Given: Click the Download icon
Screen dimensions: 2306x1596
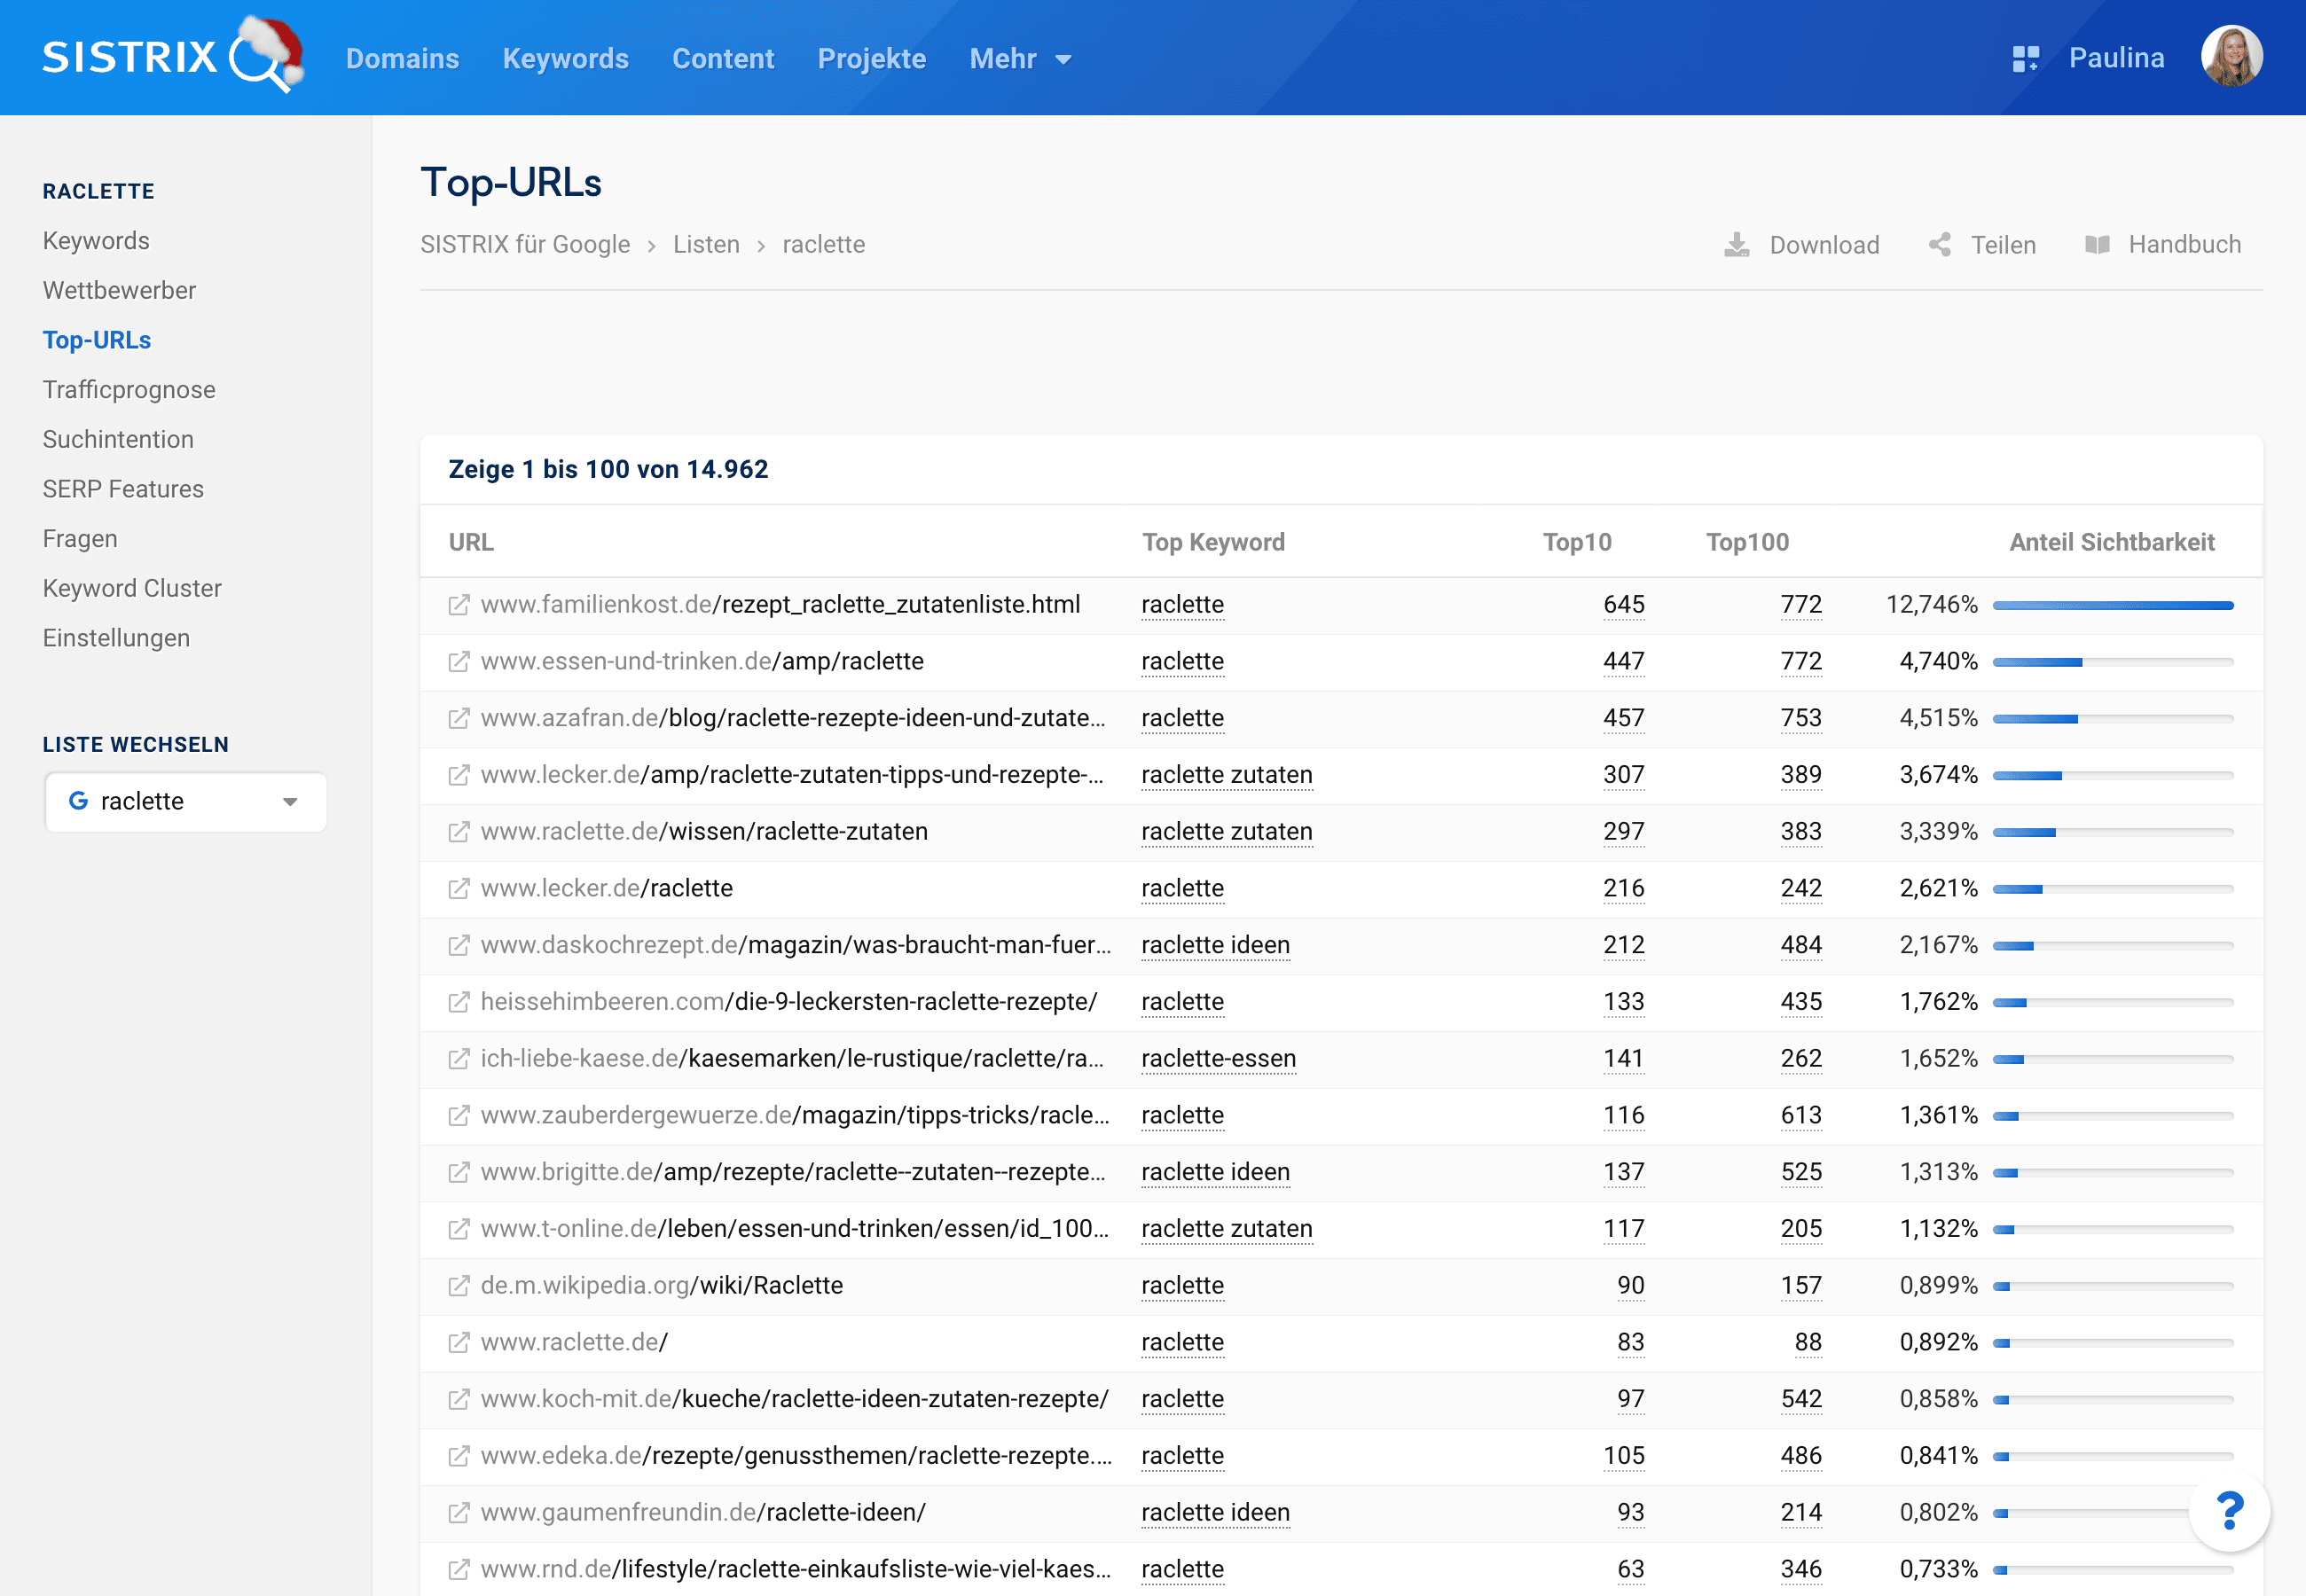Looking at the screenshot, I should (1737, 245).
